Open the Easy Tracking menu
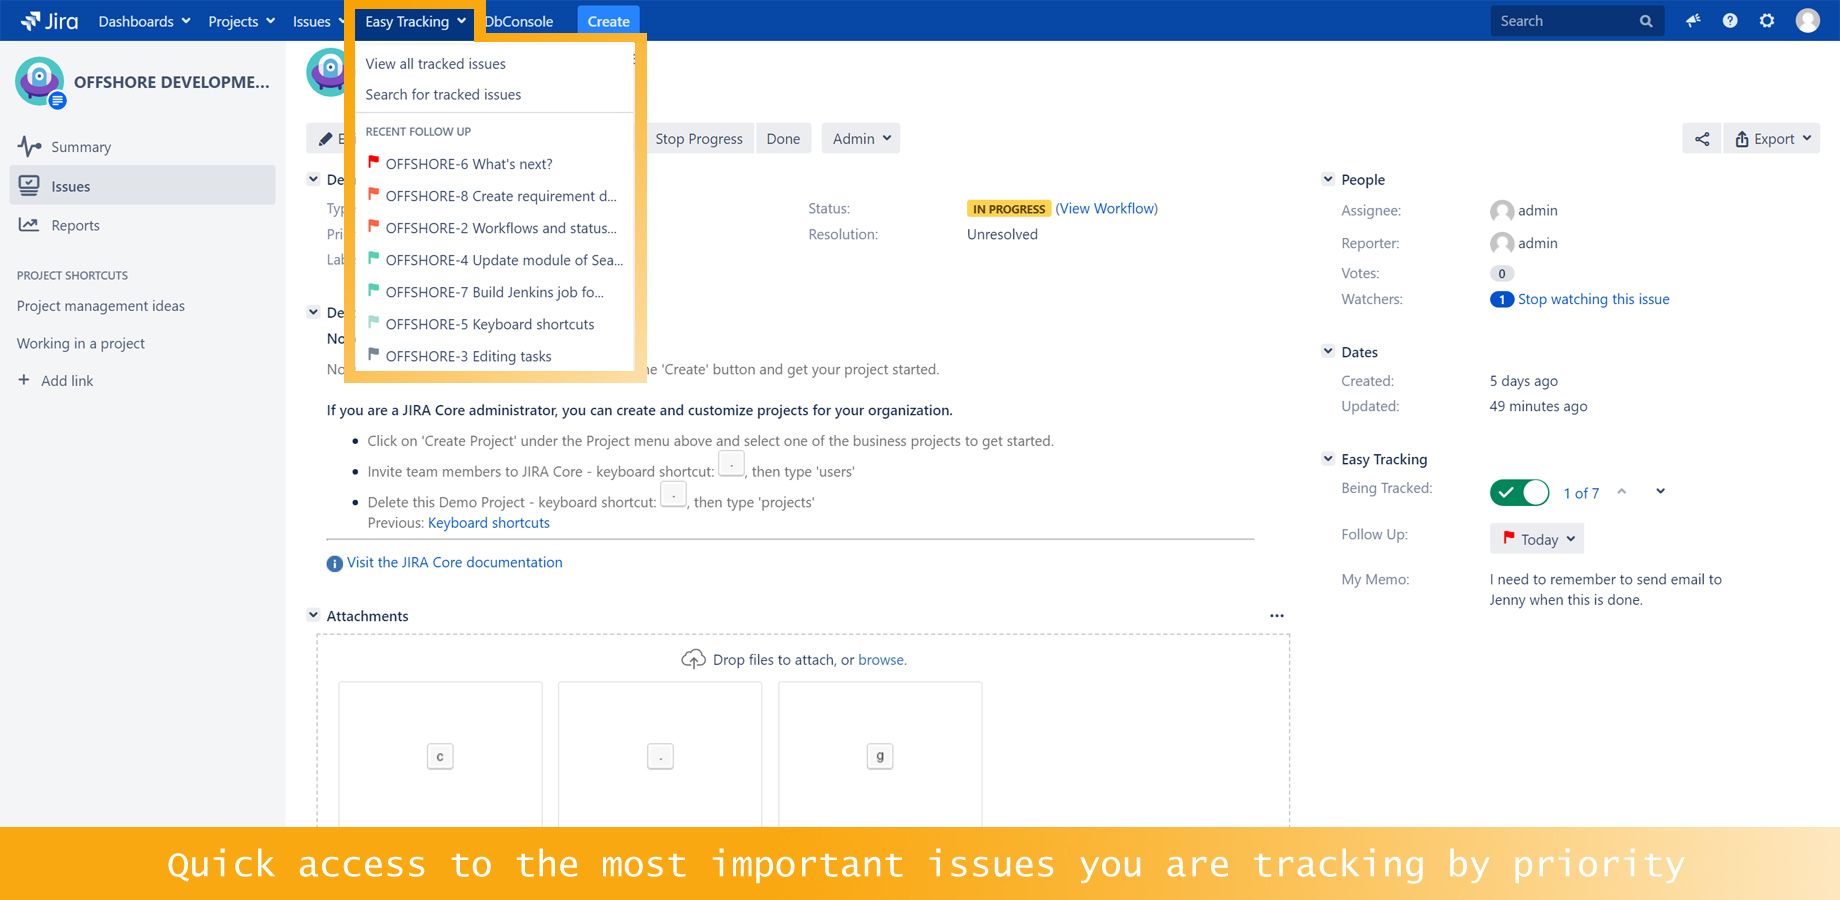Image resolution: width=1840 pixels, height=900 pixels. point(415,21)
